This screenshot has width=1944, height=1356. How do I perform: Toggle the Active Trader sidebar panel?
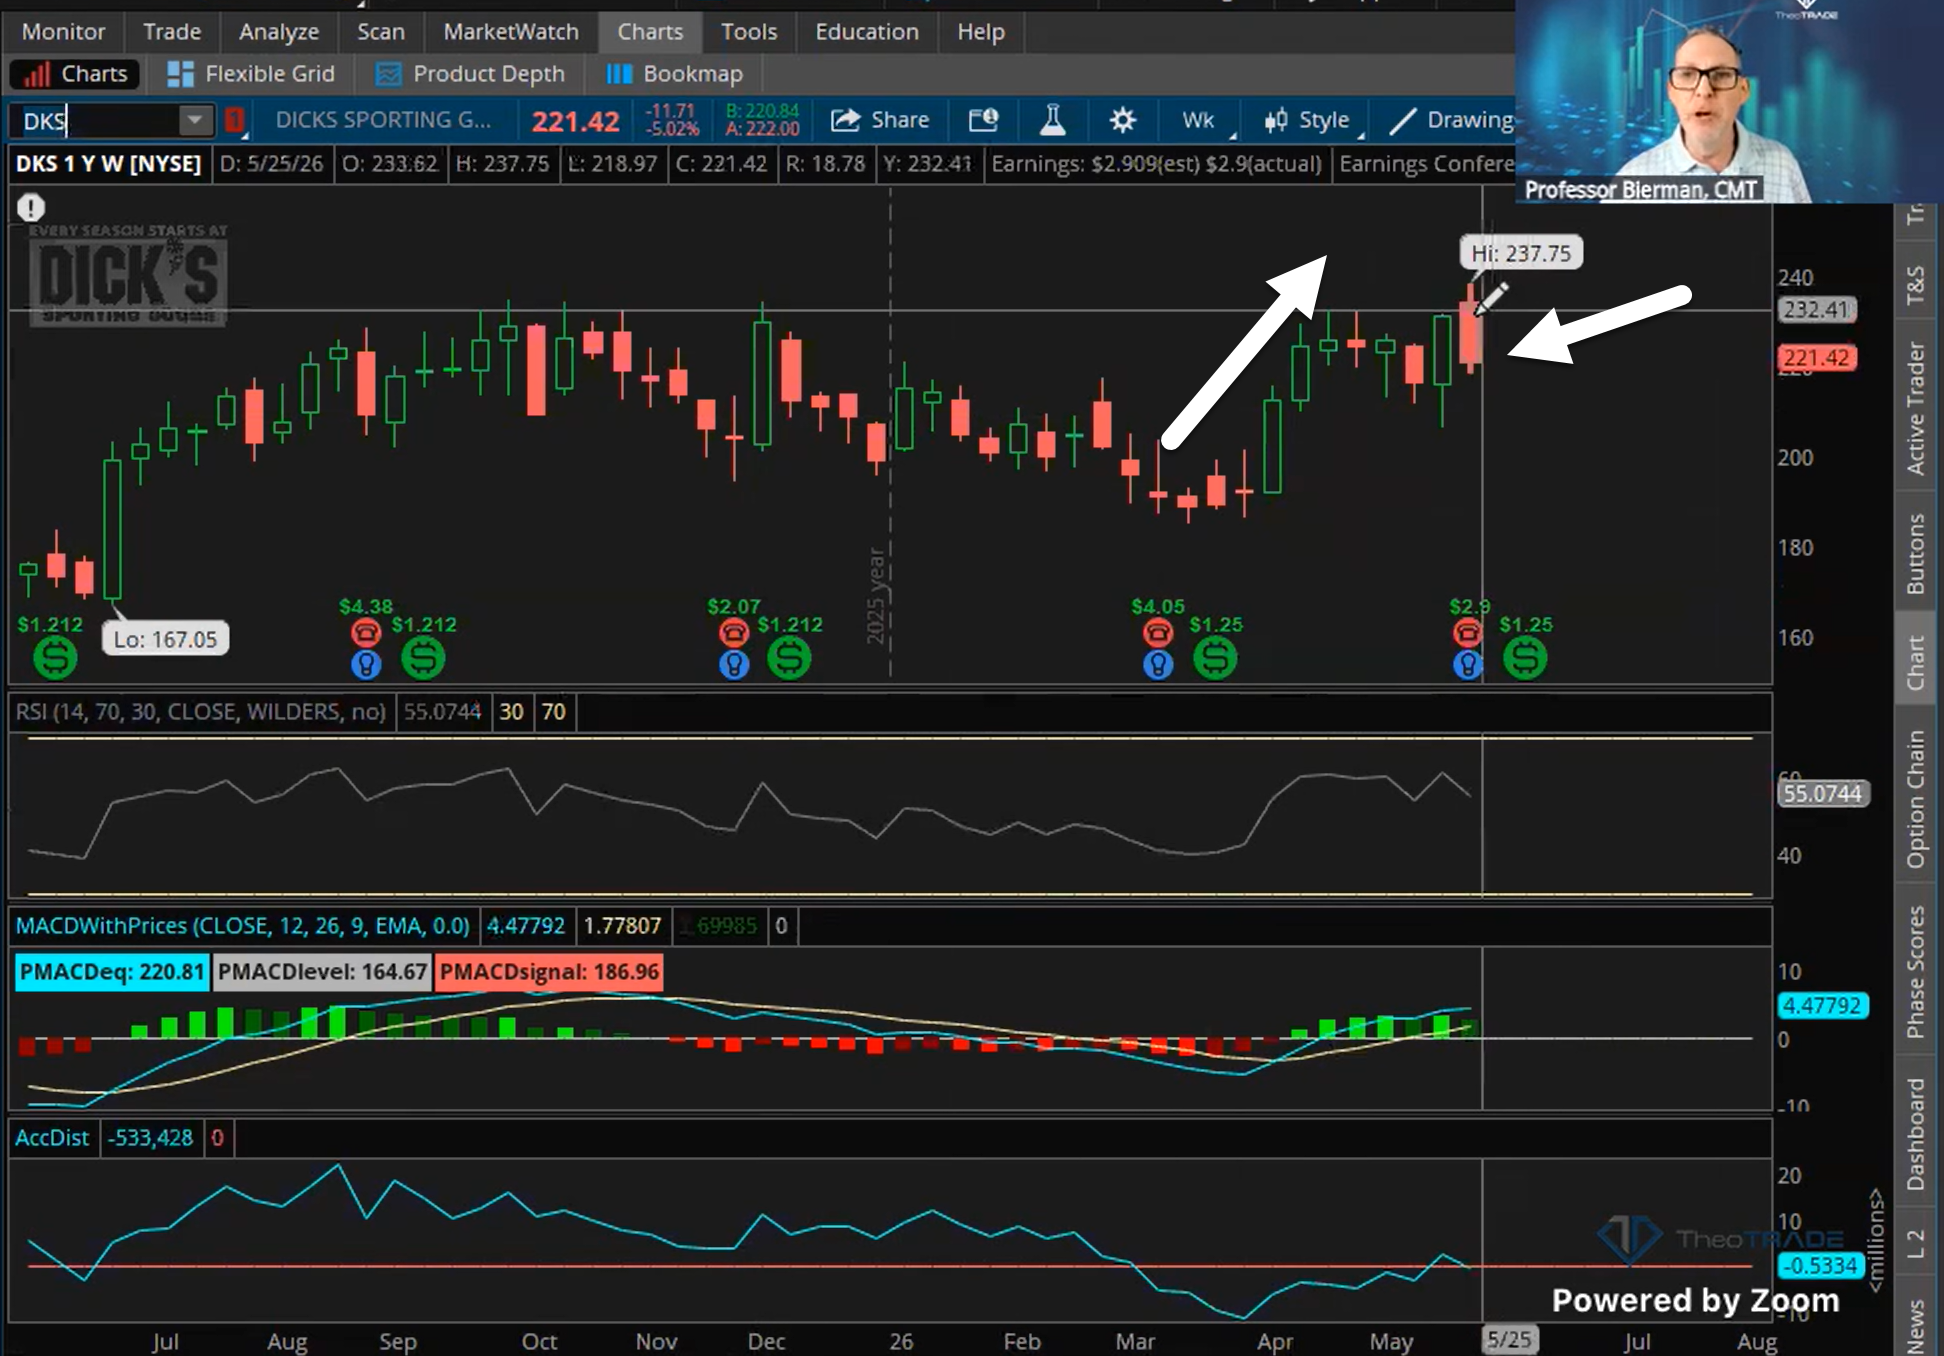1915,408
